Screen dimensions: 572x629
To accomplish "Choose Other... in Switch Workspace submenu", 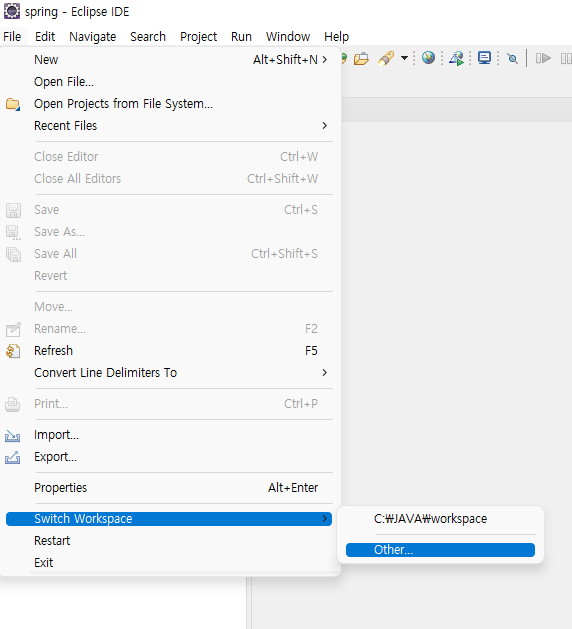I will (x=440, y=550).
